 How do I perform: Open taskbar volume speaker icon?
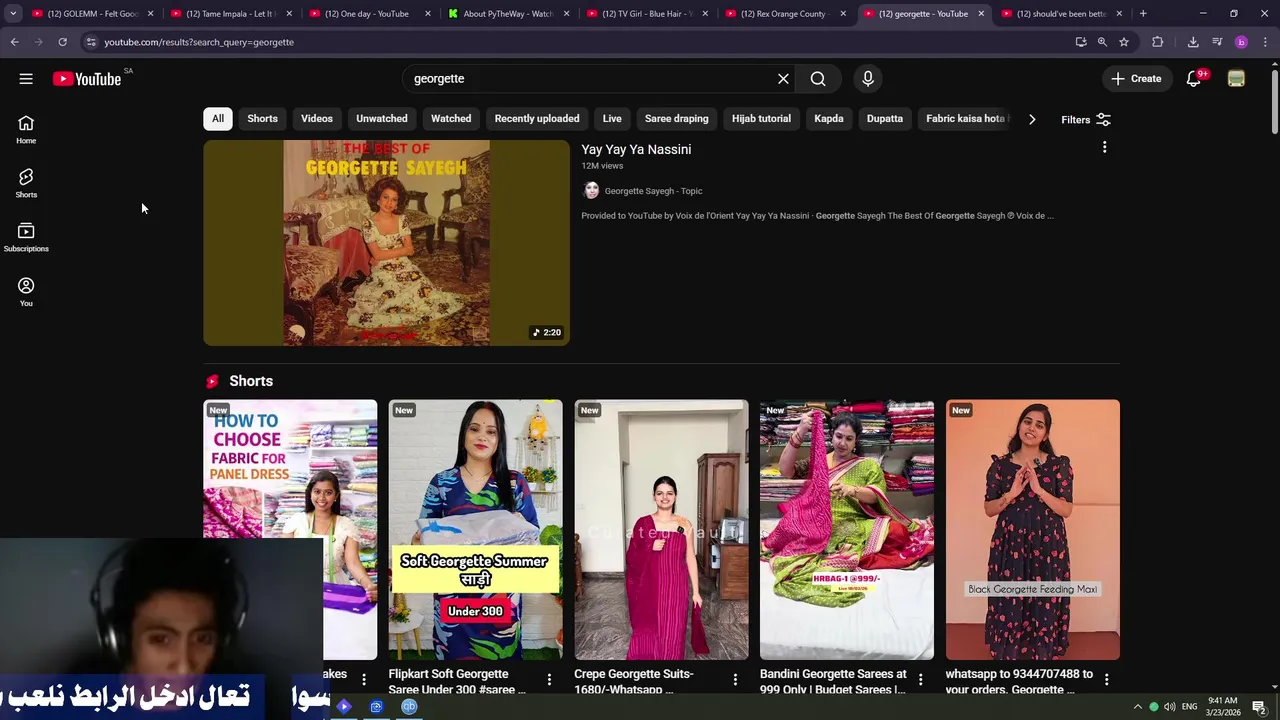click(1169, 707)
